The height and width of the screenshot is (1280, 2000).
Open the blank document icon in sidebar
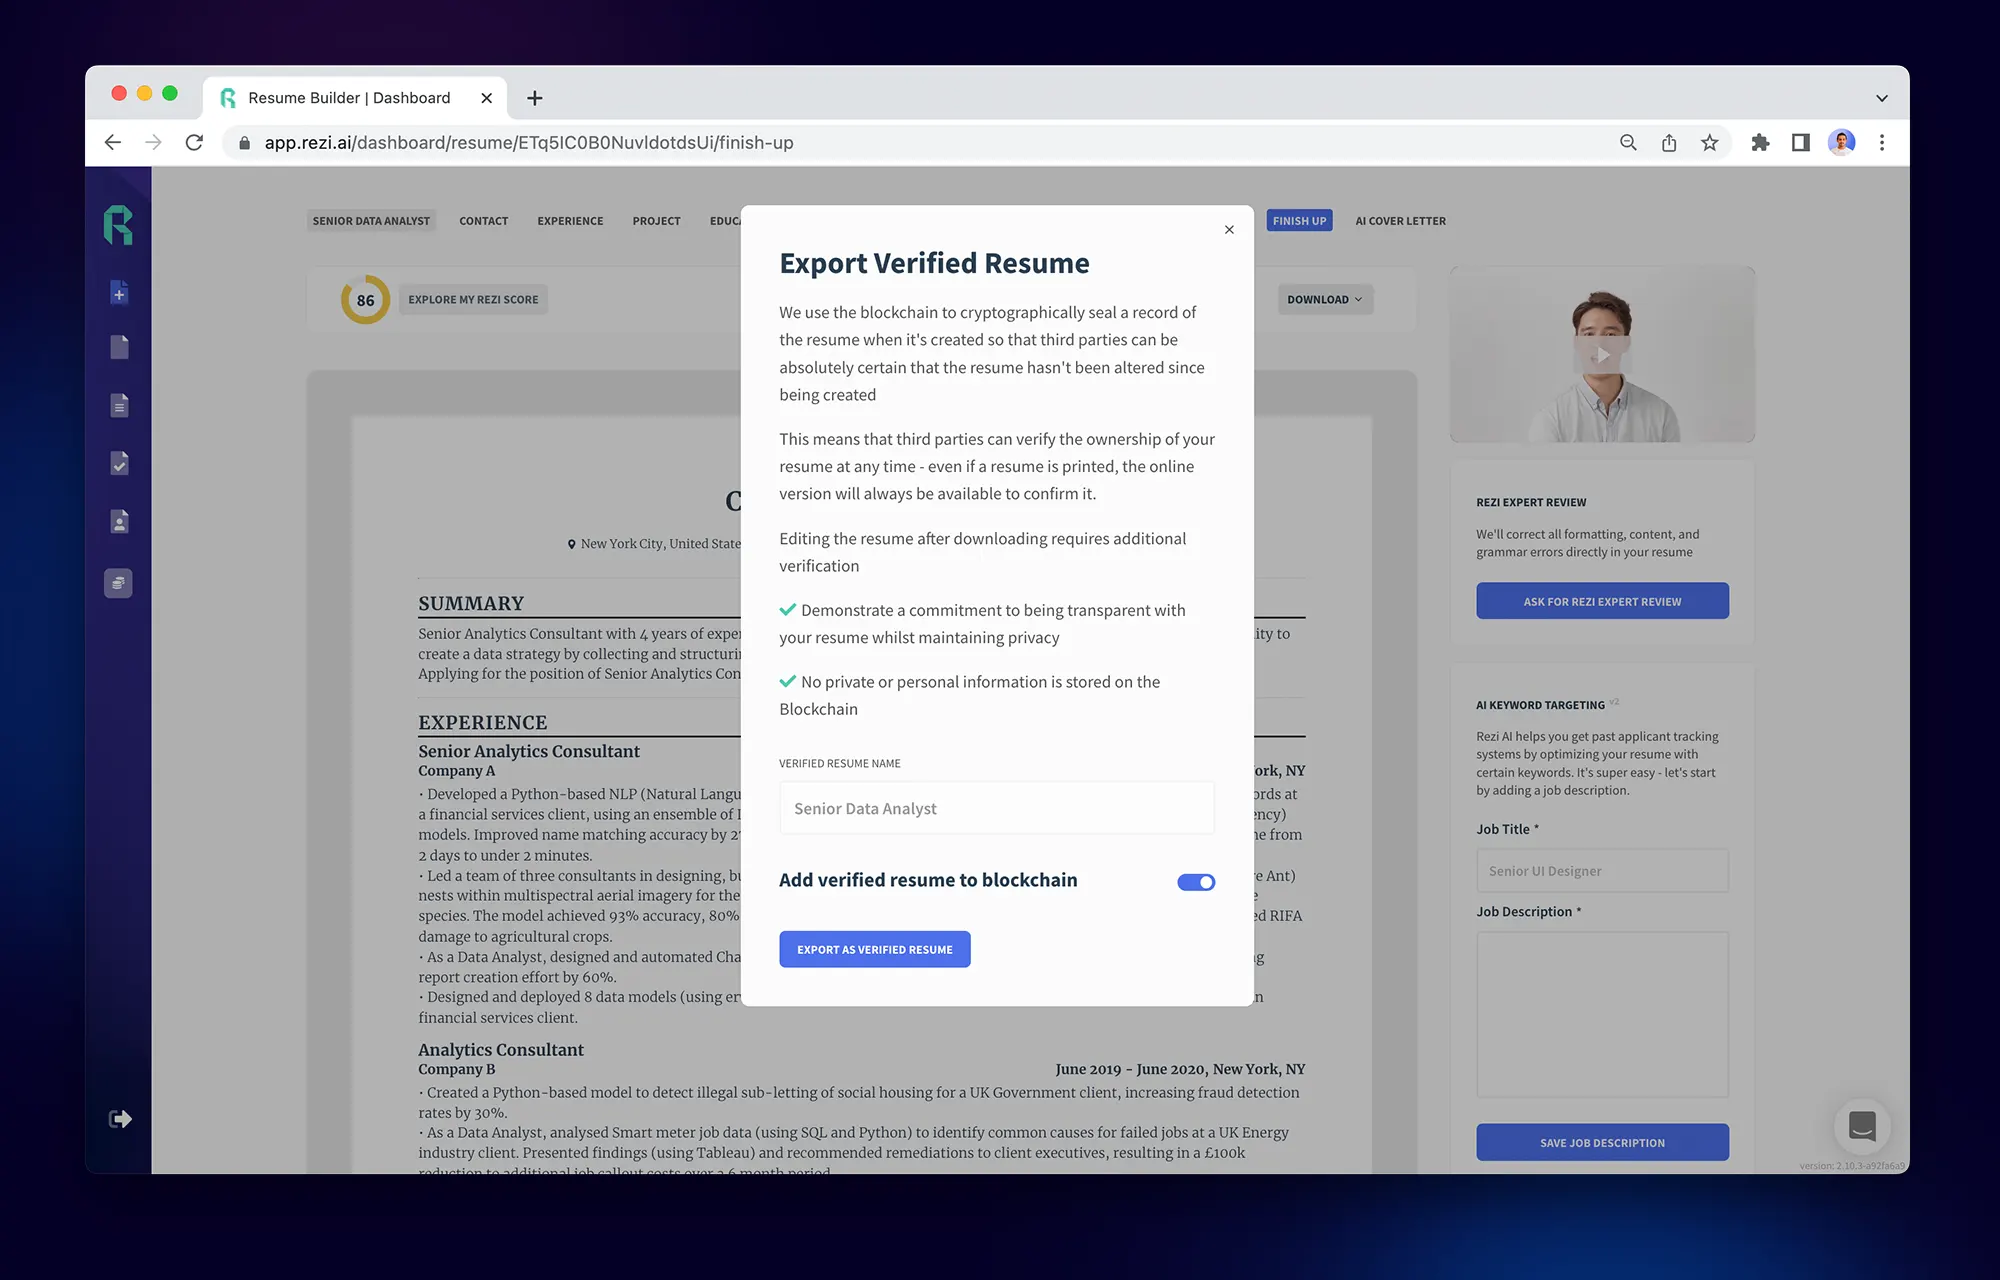[119, 347]
